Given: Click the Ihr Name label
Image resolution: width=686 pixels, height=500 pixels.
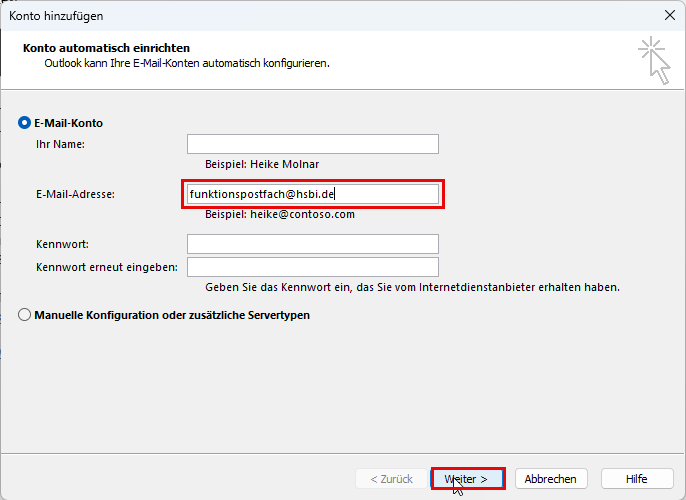Looking at the screenshot, I should tap(60, 144).
